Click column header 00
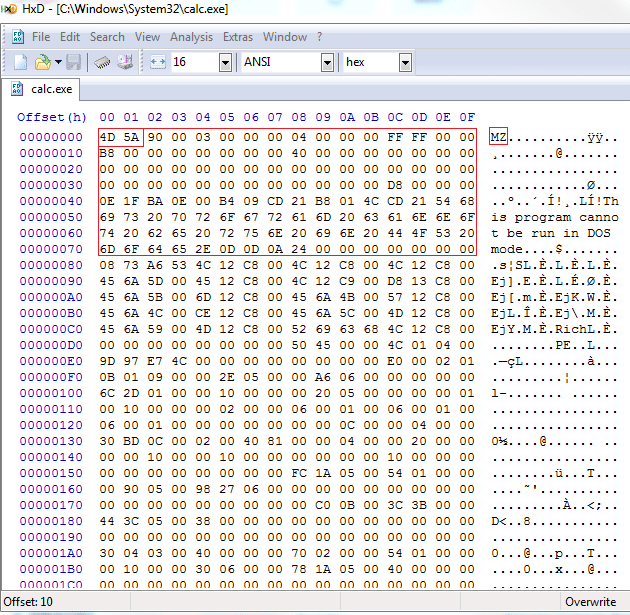 point(107,117)
